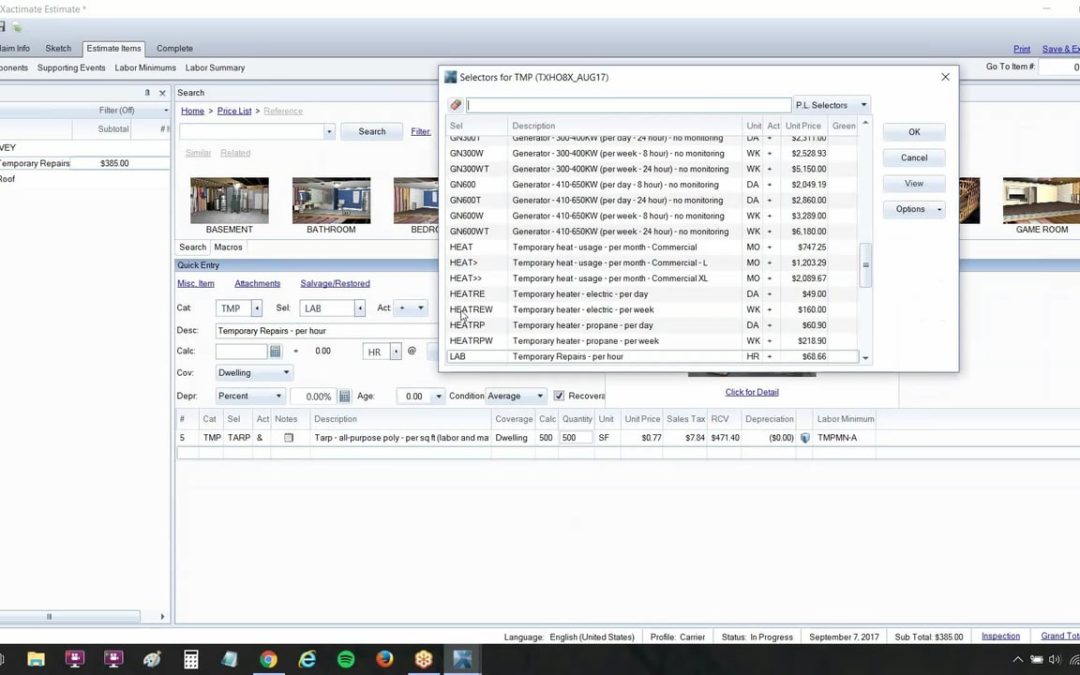Screen dimensions: 1080x675
Task: Open the Salvage/Restored link
Action: 335,283
